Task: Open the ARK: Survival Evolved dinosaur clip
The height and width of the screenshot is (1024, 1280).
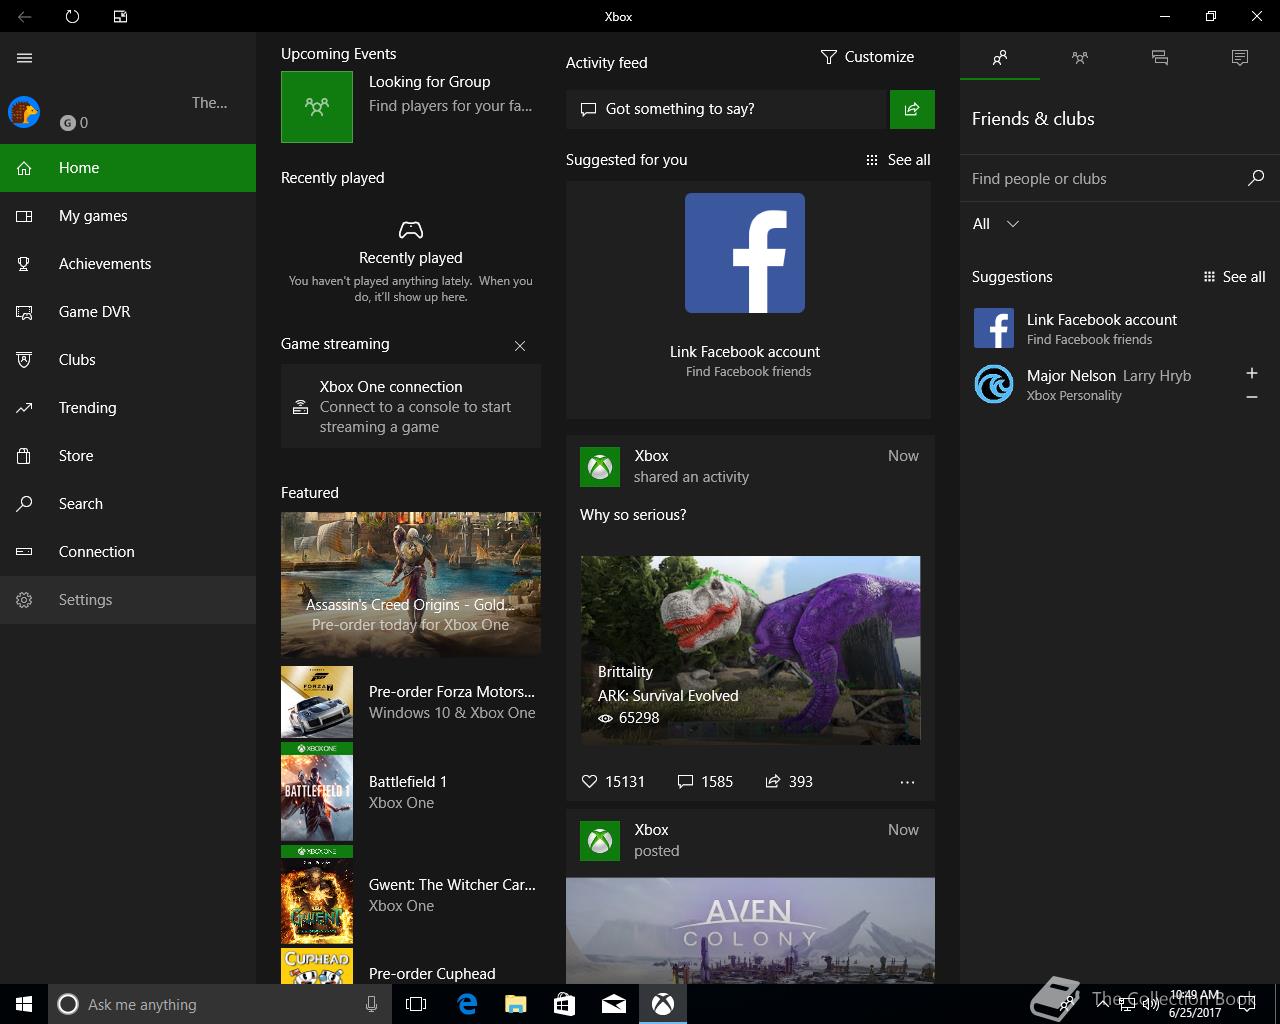Action: click(750, 650)
